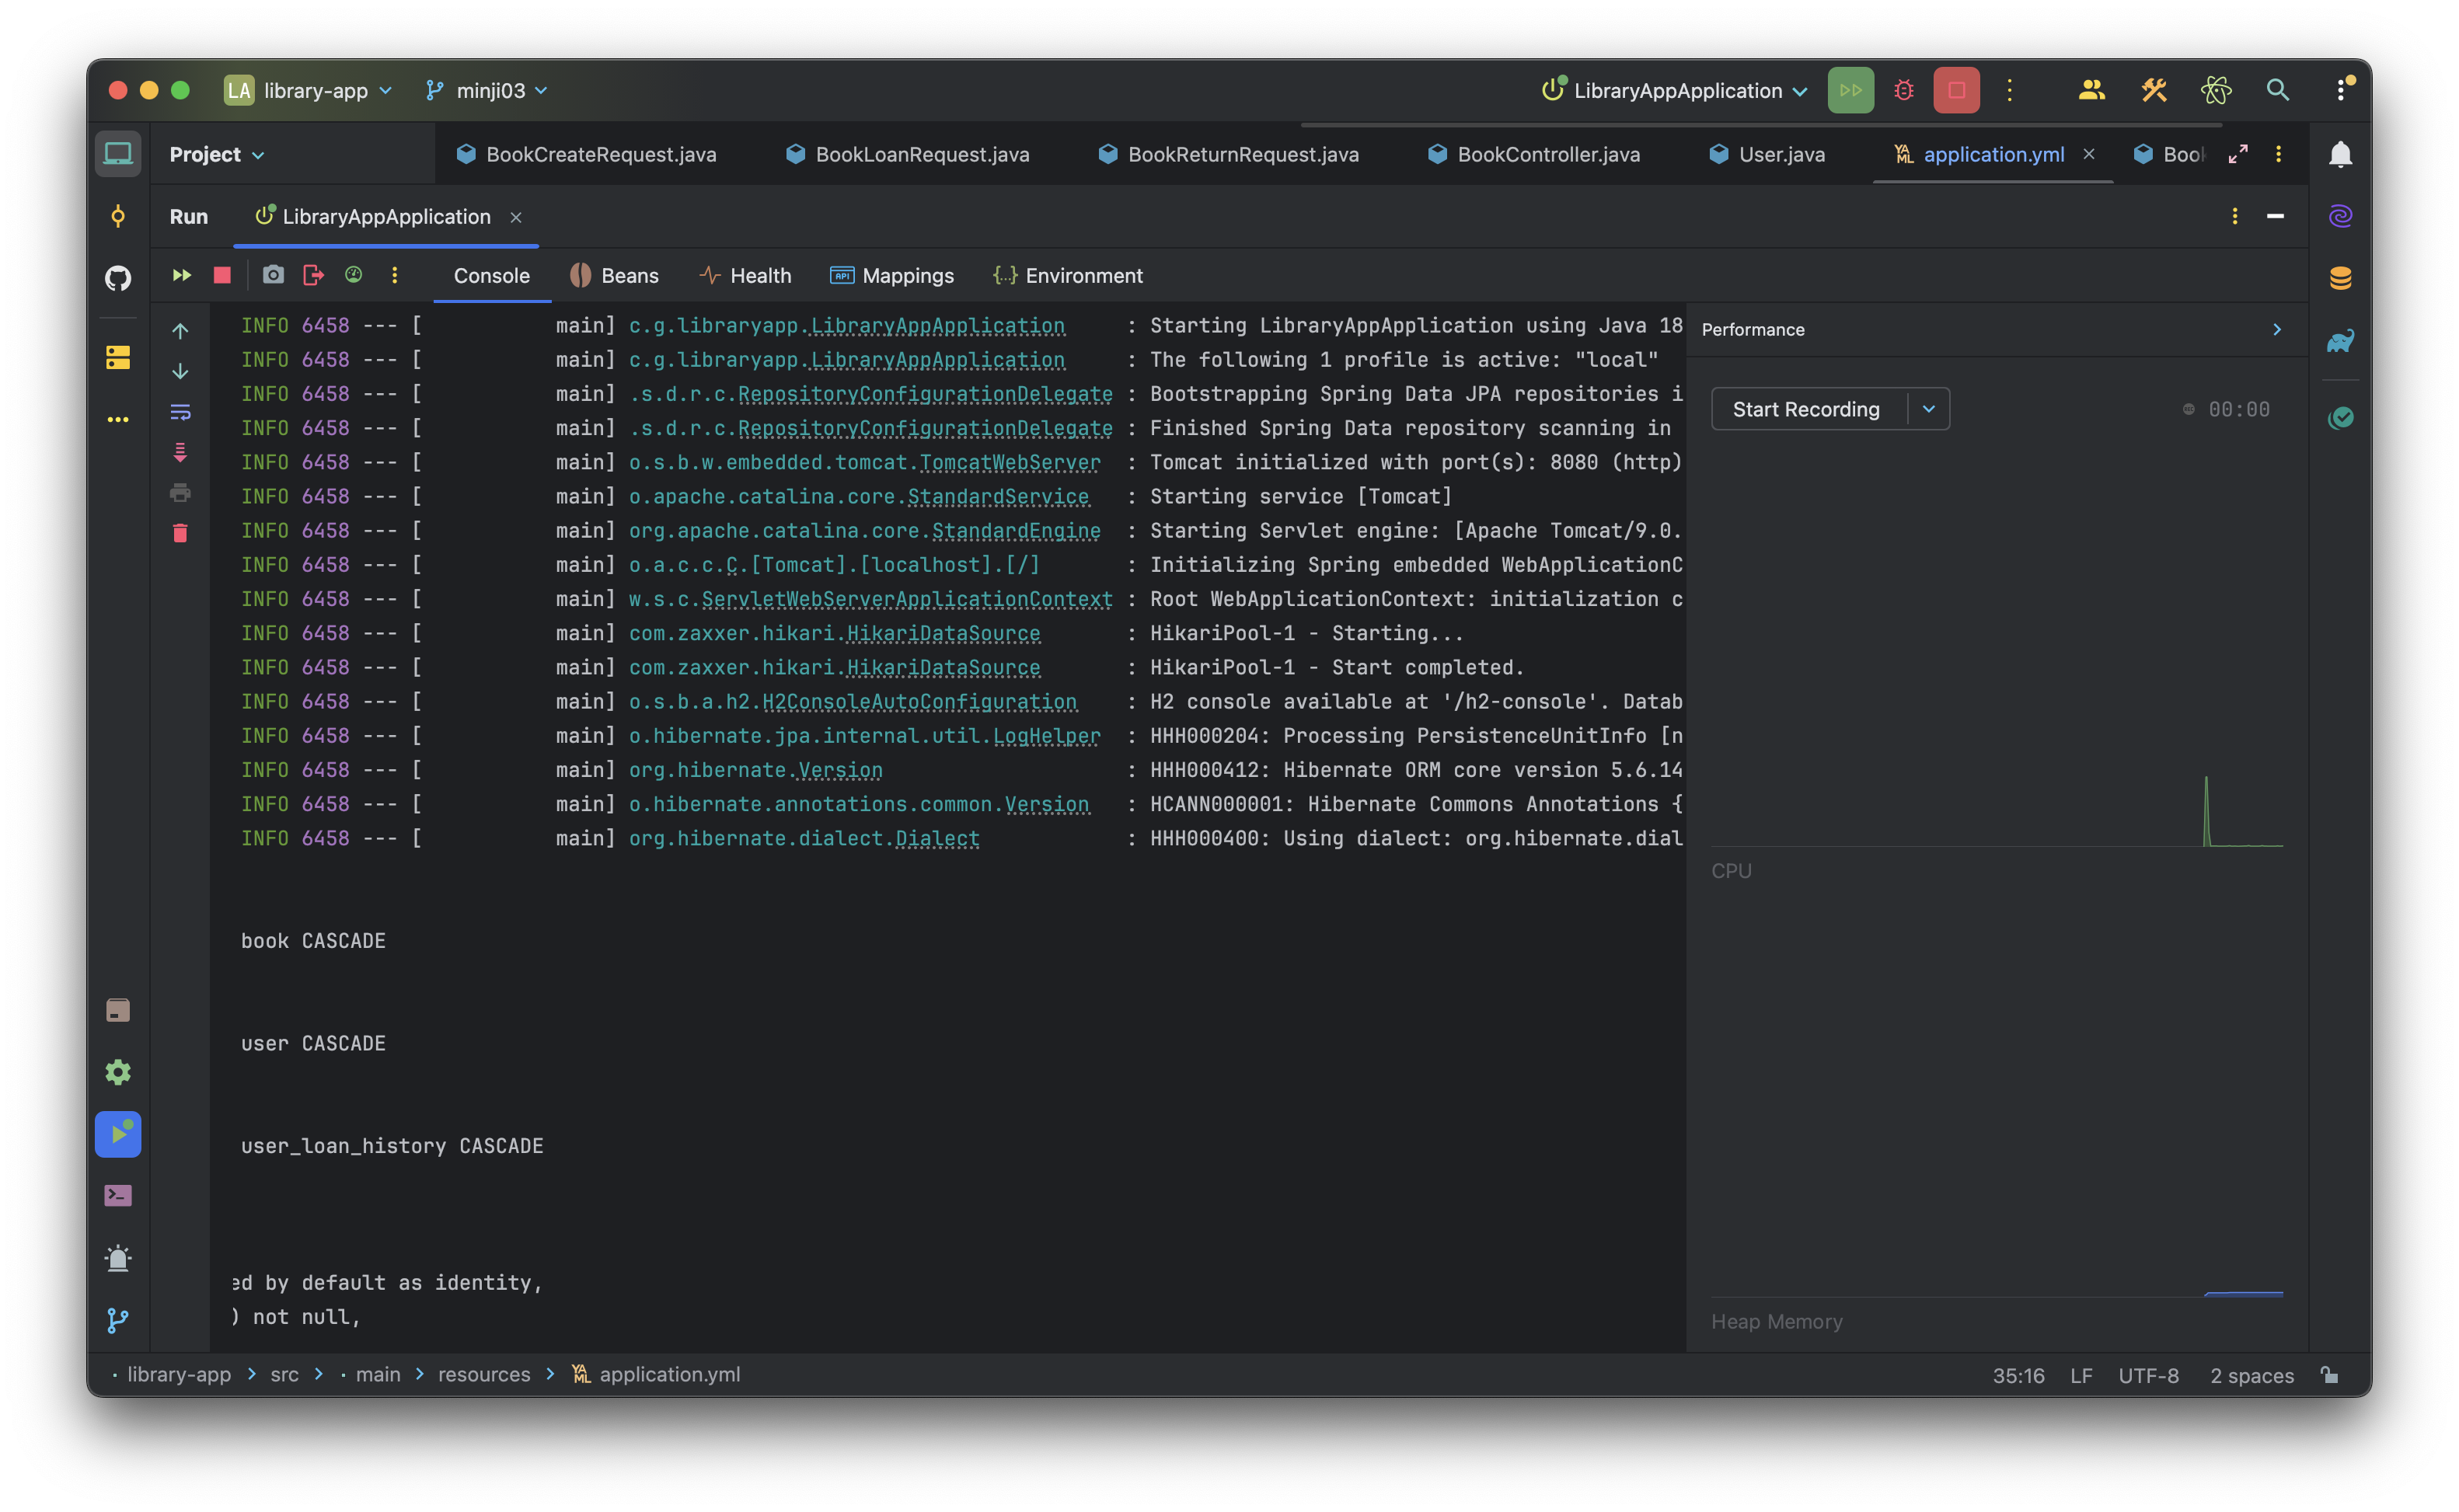Open the AI Assistant spiral icon
Image resolution: width=2459 pixels, height=1512 pixels.
2340,216
